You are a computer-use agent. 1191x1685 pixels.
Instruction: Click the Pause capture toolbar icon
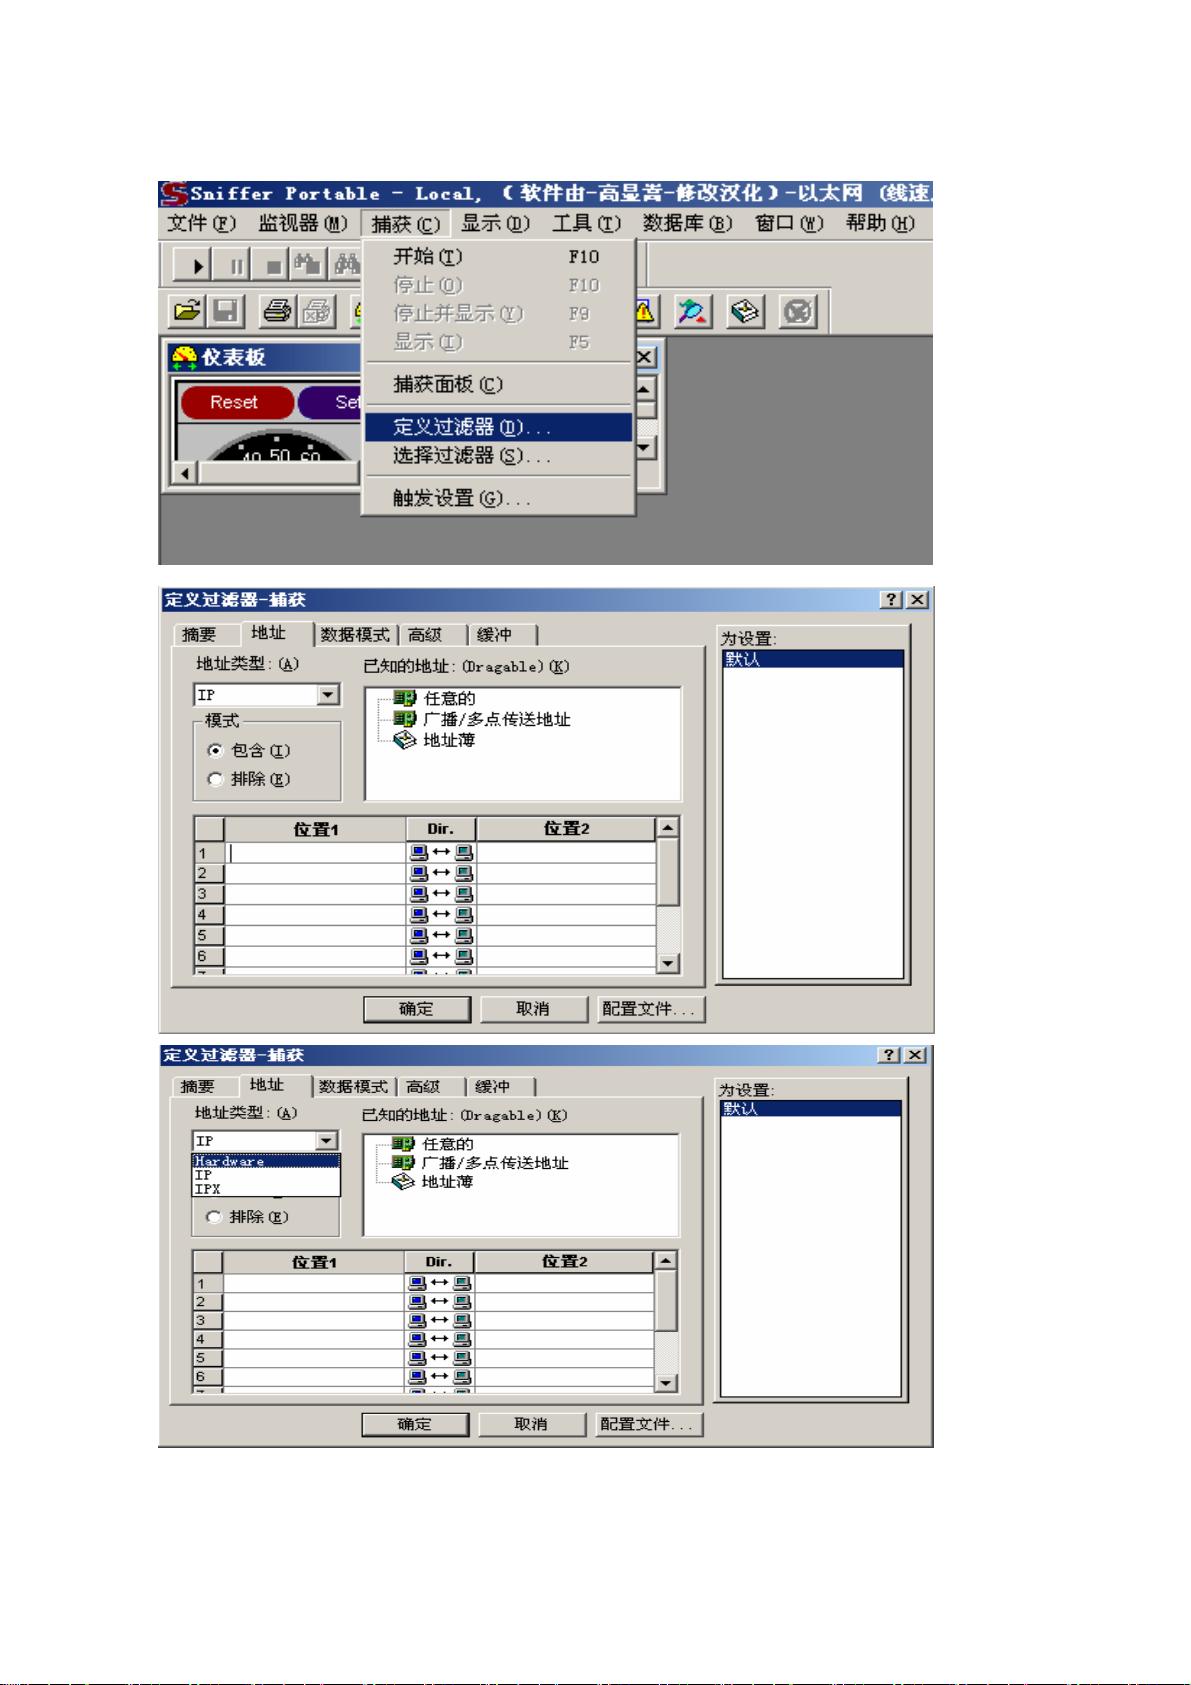[x=237, y=266]
